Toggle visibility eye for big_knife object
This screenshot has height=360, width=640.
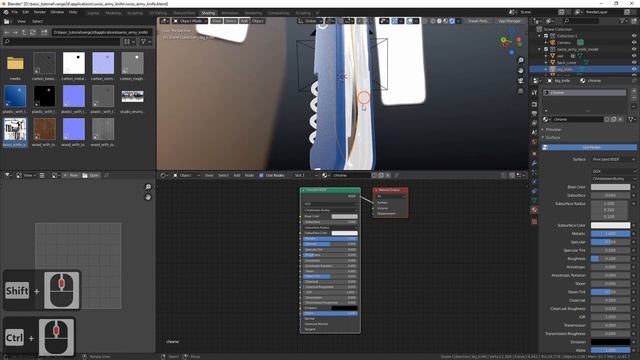tap(634, 69)
